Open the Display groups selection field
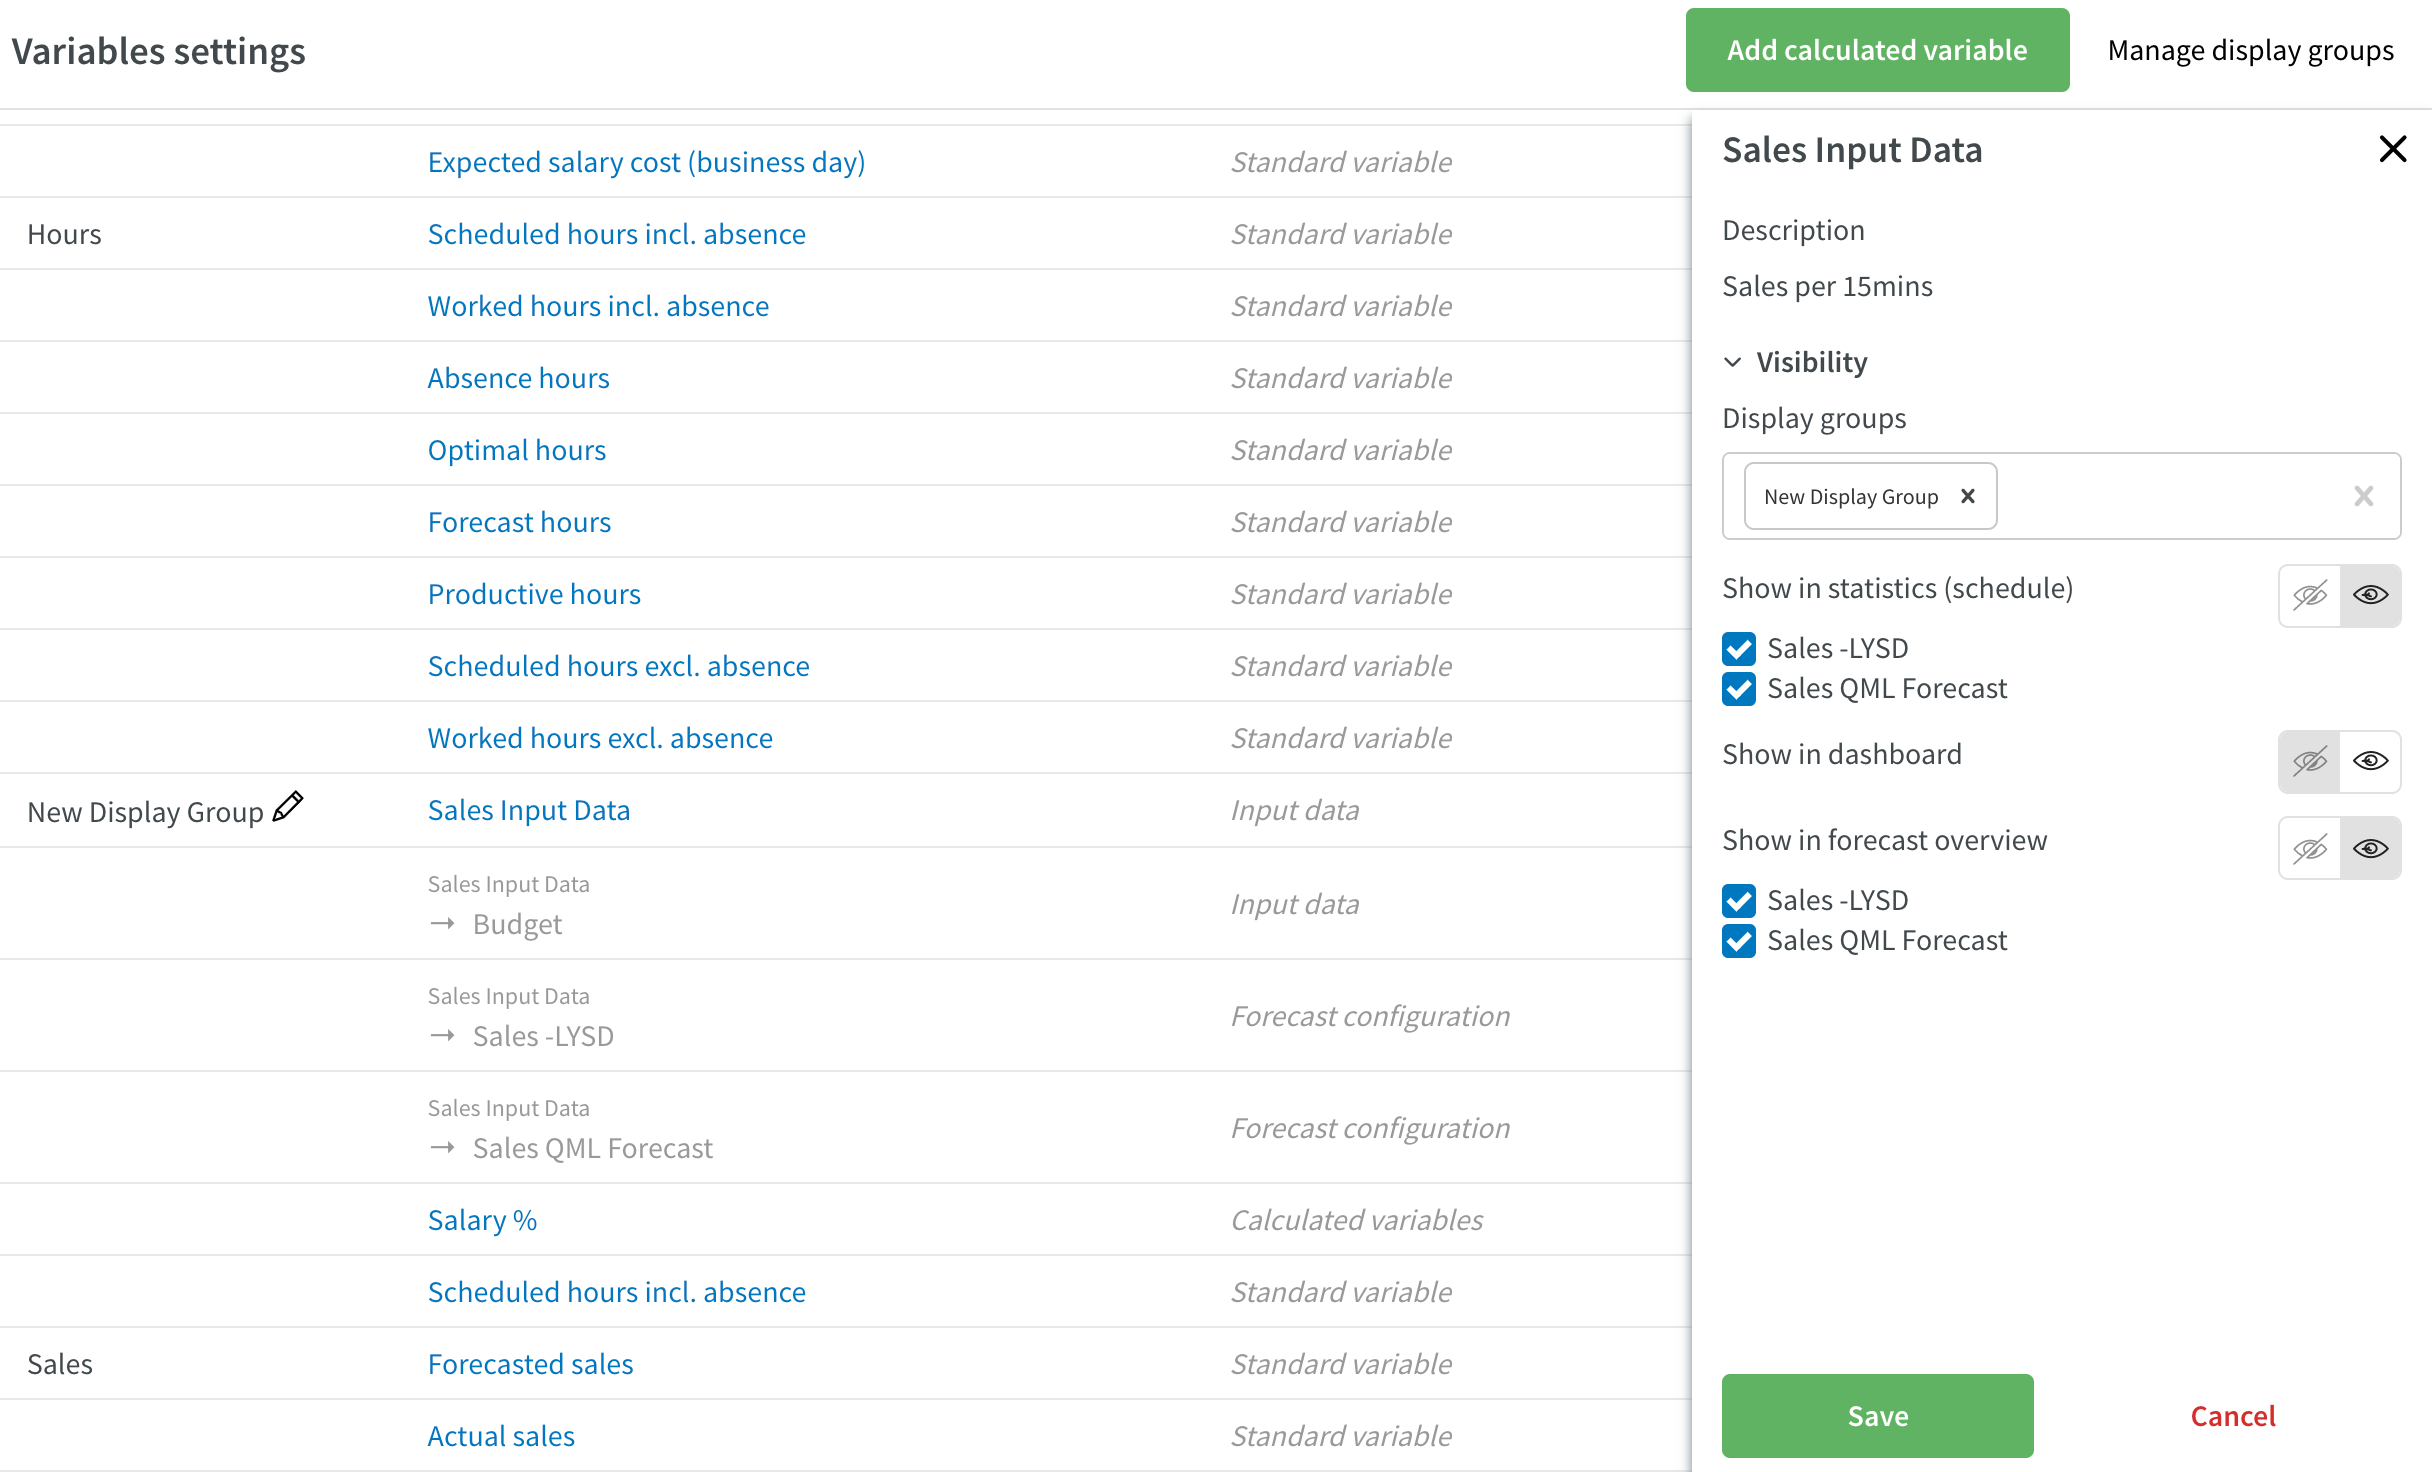The image size is (2432, 1472). [2061, 496]
